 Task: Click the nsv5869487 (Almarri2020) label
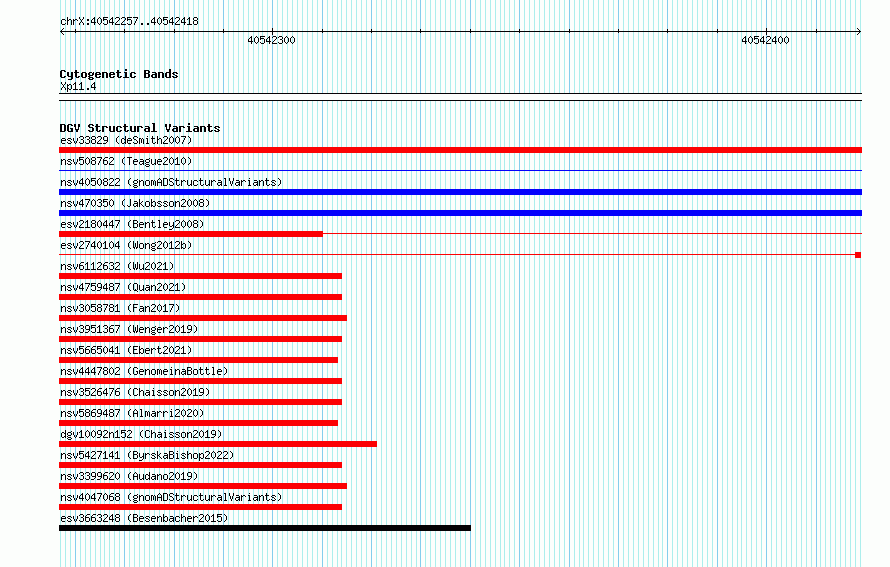coord(132,413)
